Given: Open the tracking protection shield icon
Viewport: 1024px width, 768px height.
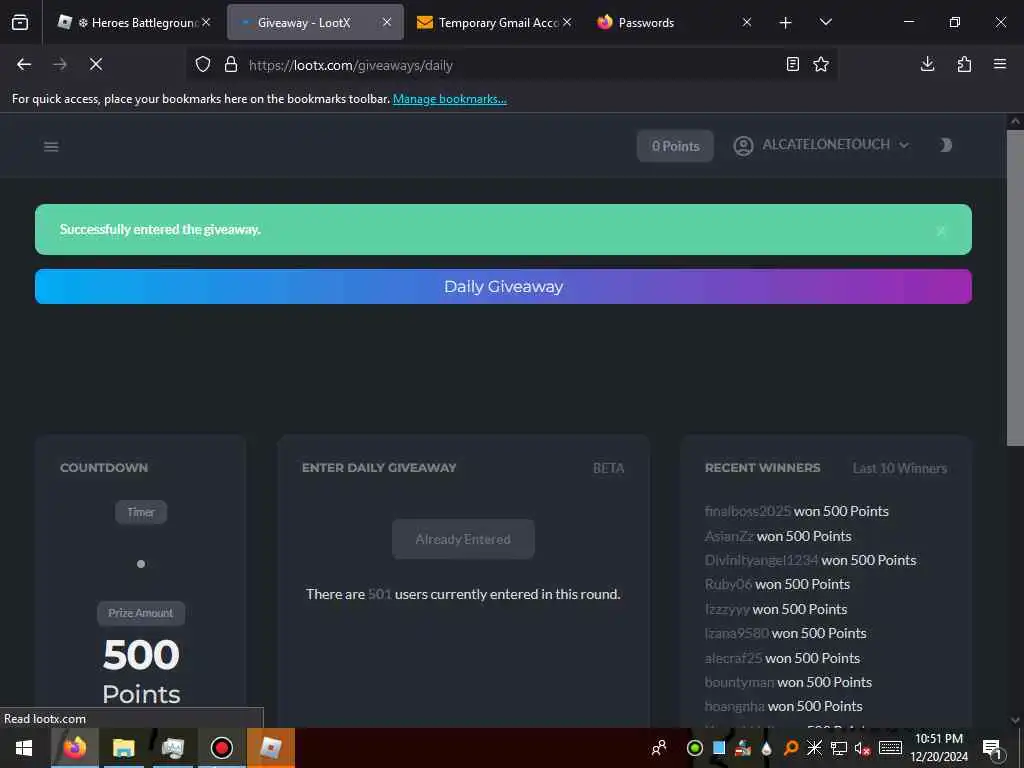Looking at the screenshot, I should click(203, 65).
